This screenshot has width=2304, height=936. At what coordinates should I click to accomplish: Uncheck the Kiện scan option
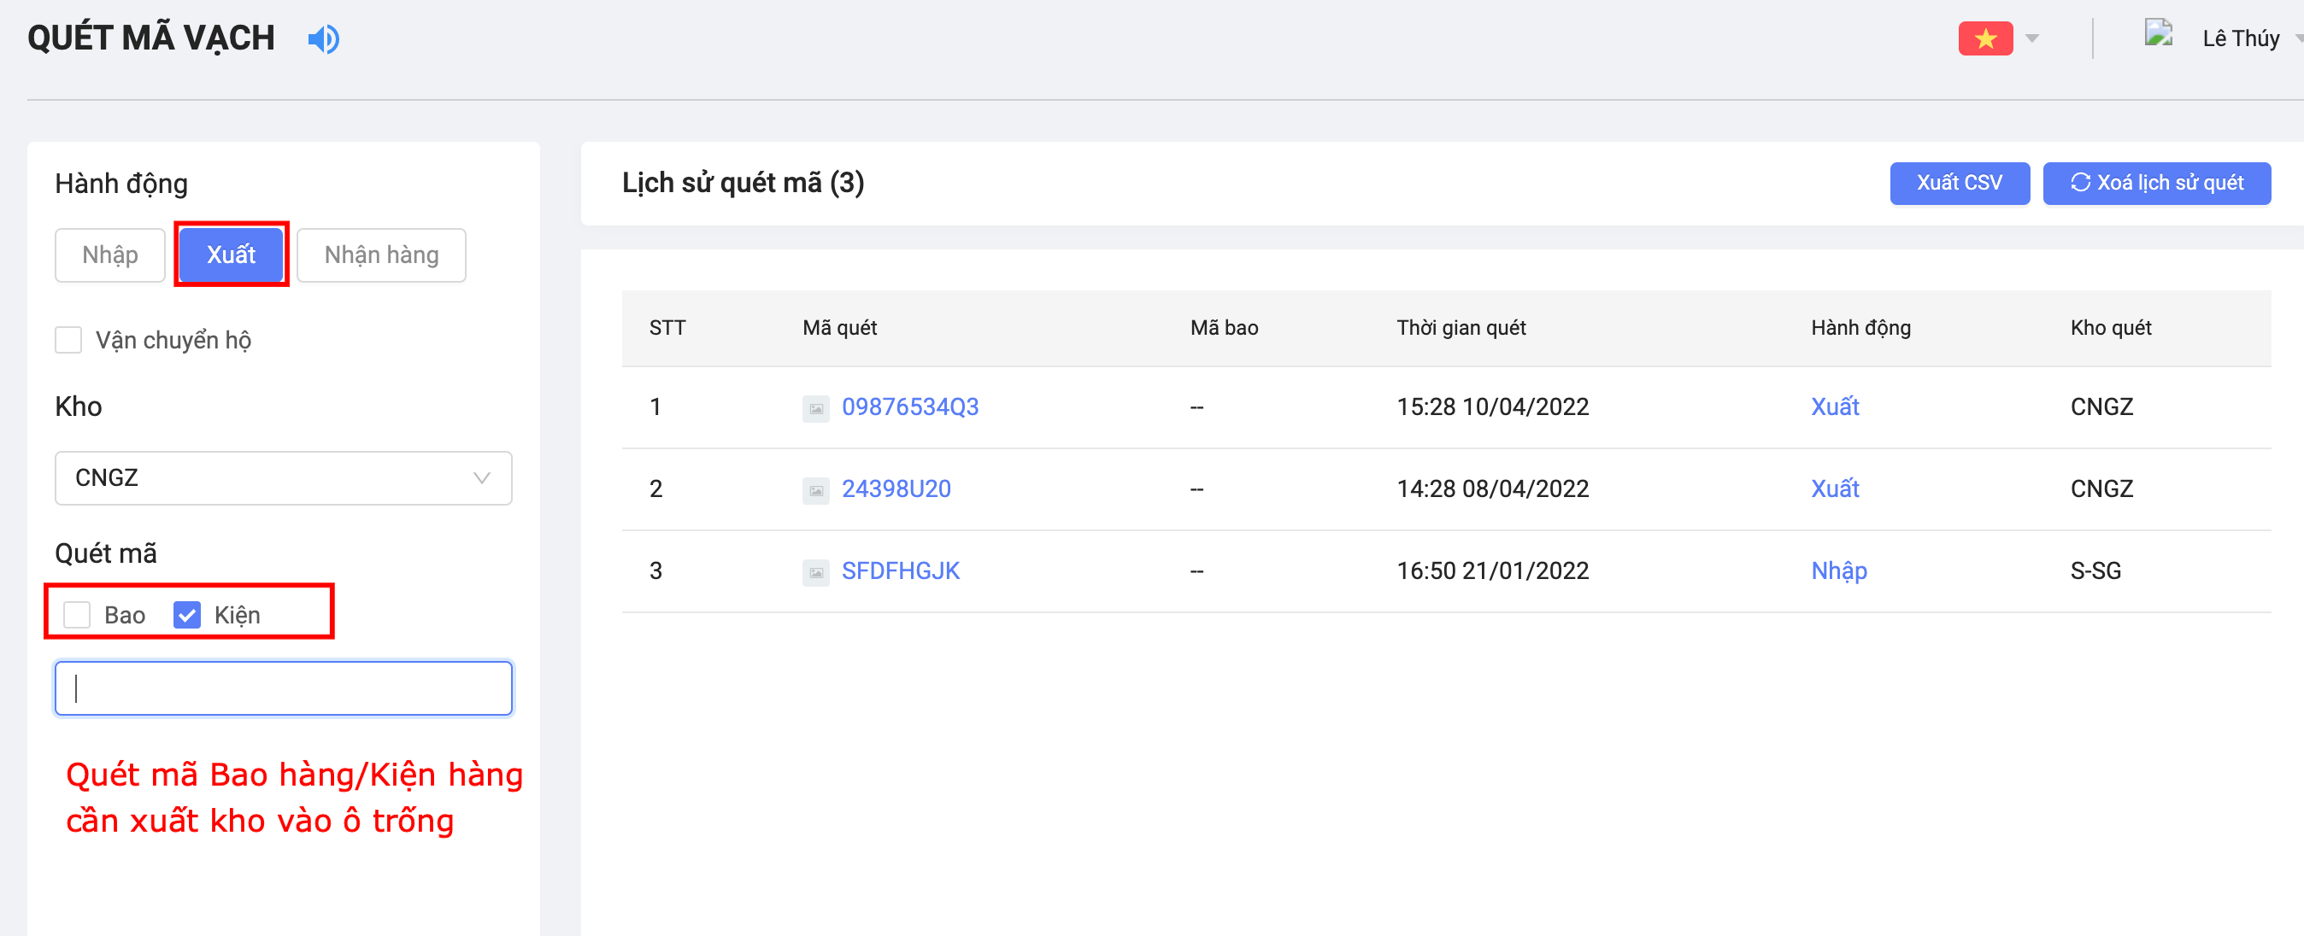pyautogui.click(x=187, y=615)
